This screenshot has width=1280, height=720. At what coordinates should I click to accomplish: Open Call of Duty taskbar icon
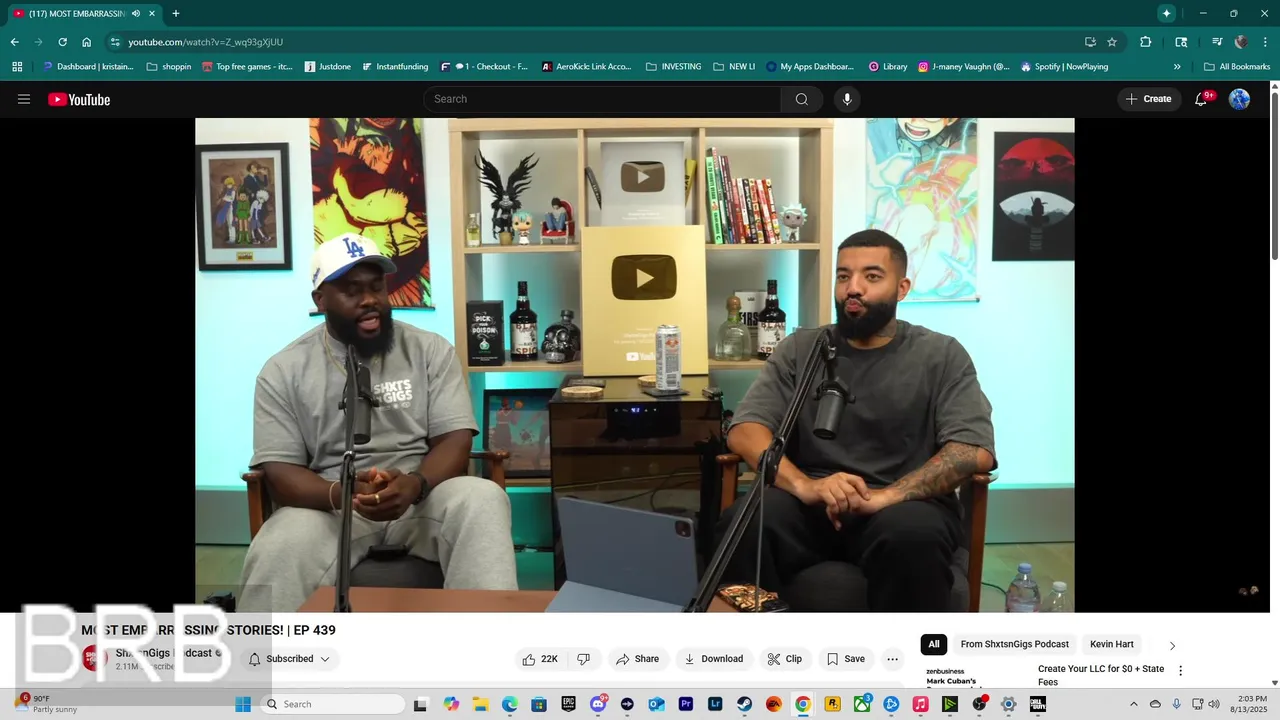[1038, 704]
